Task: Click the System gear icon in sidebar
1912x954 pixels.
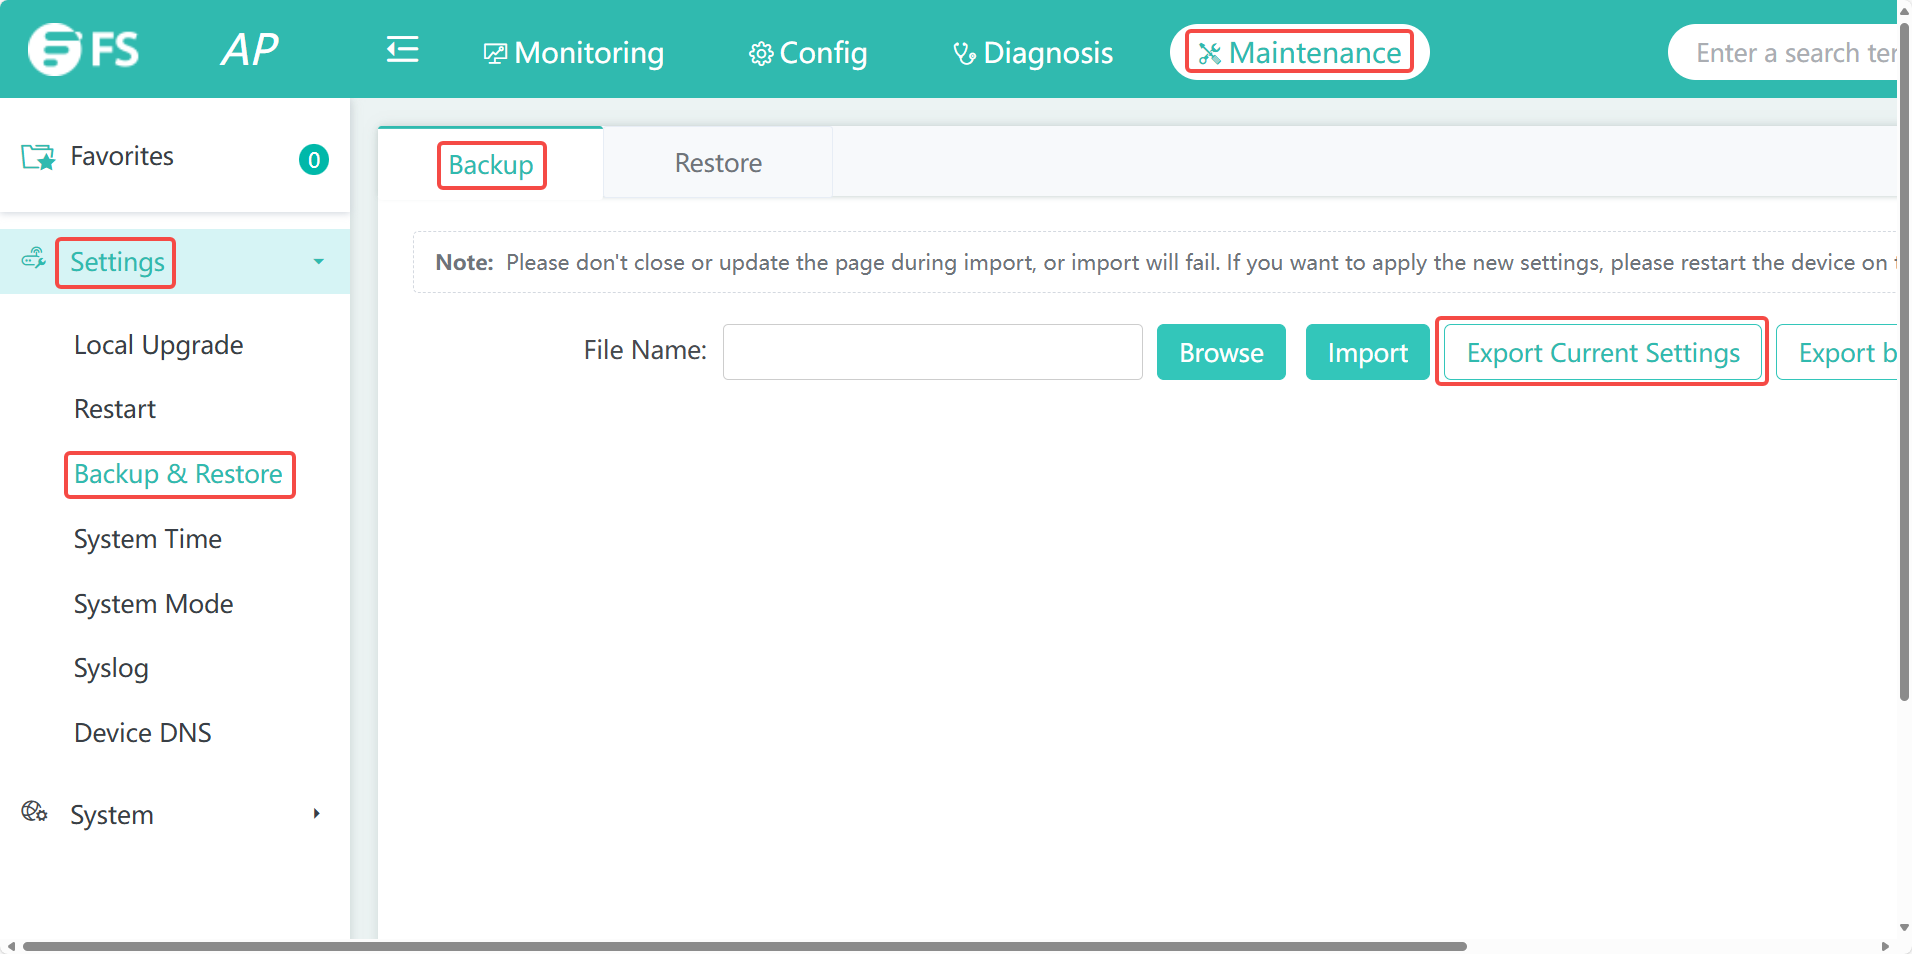Action: point(34,812)
